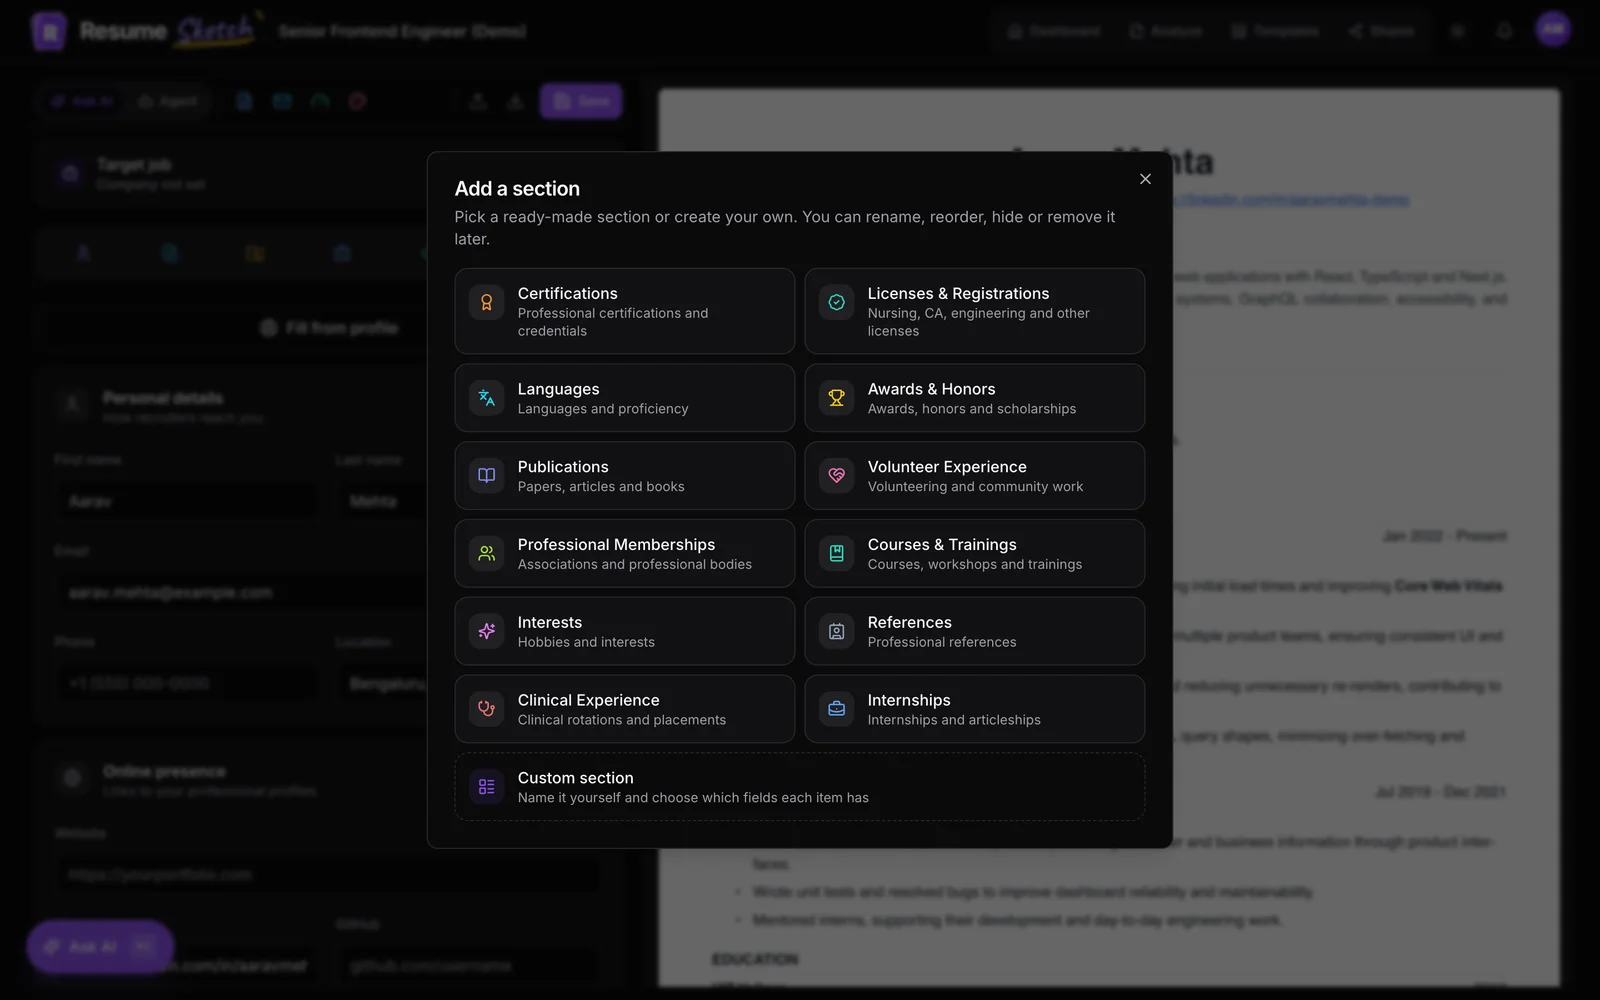Open the user avatar in top bar

pos(1553,30)
